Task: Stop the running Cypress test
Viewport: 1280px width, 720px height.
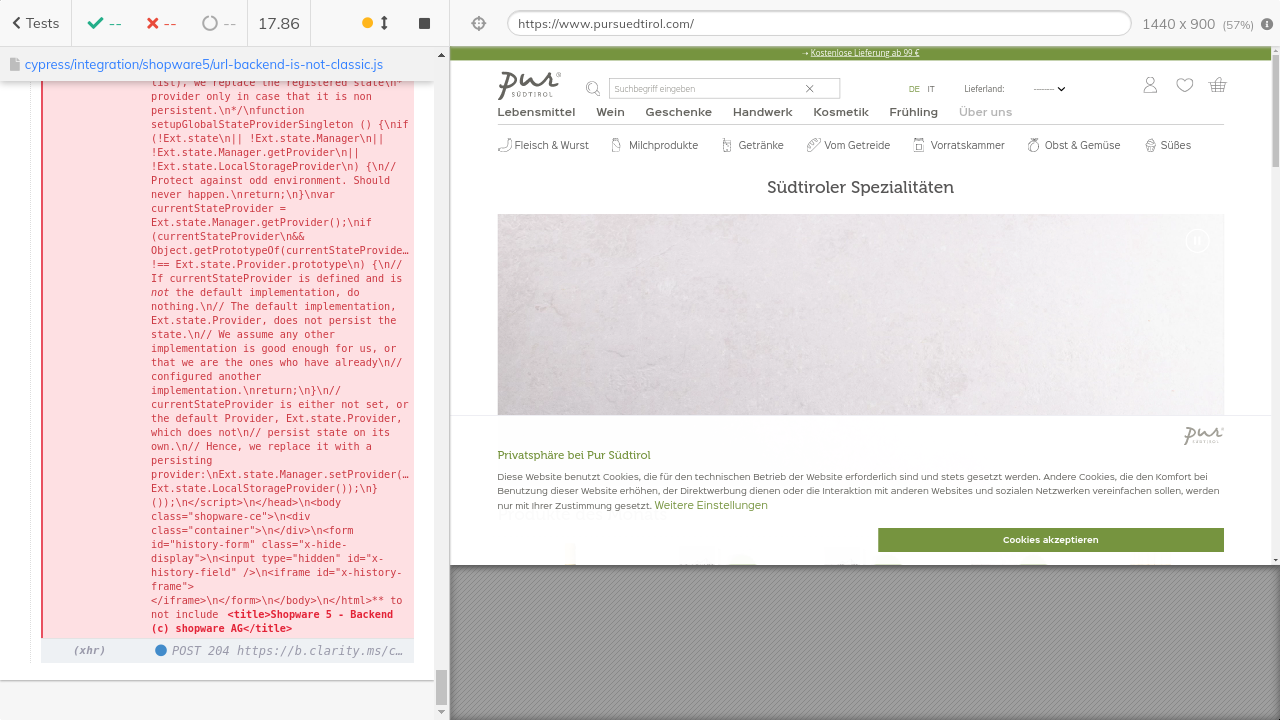Action: click(x=424, y=23)
